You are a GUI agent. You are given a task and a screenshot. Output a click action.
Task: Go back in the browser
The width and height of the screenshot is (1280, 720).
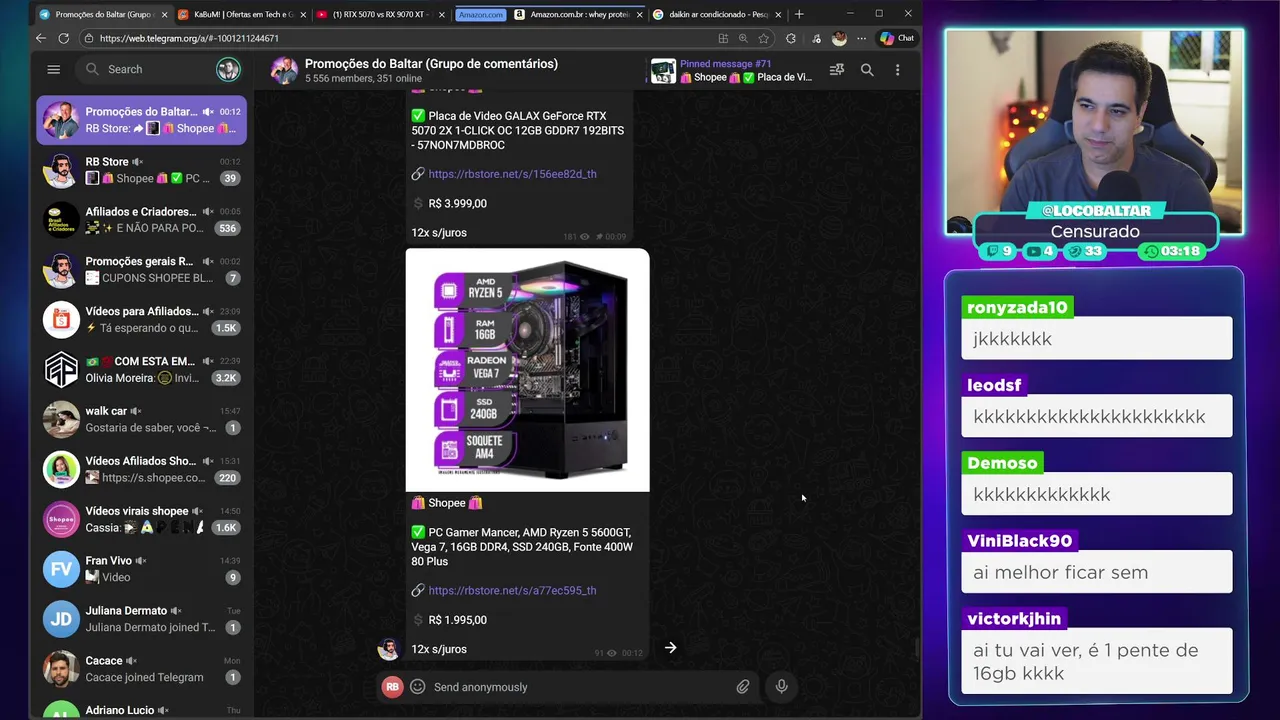tap(41, 38)
